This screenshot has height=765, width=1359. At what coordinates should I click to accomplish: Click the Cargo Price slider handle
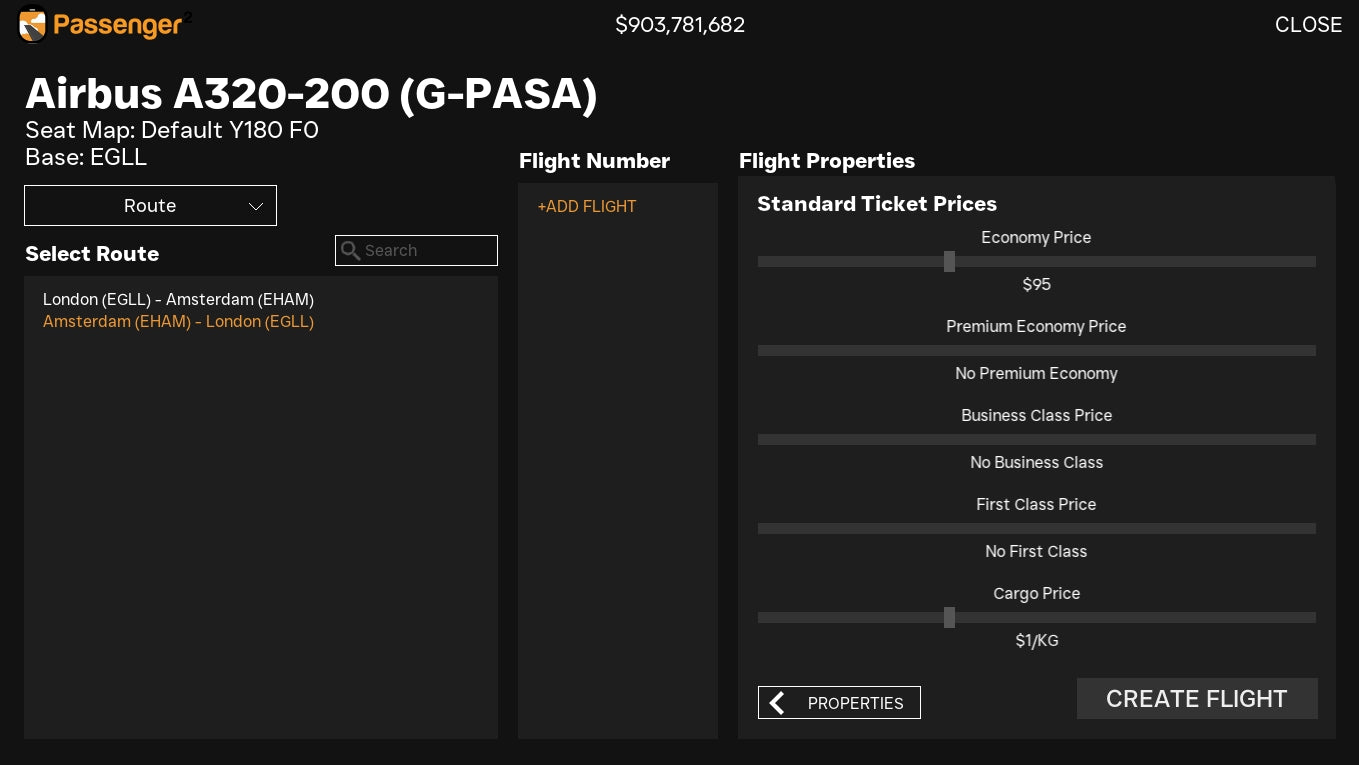[949, 618]
